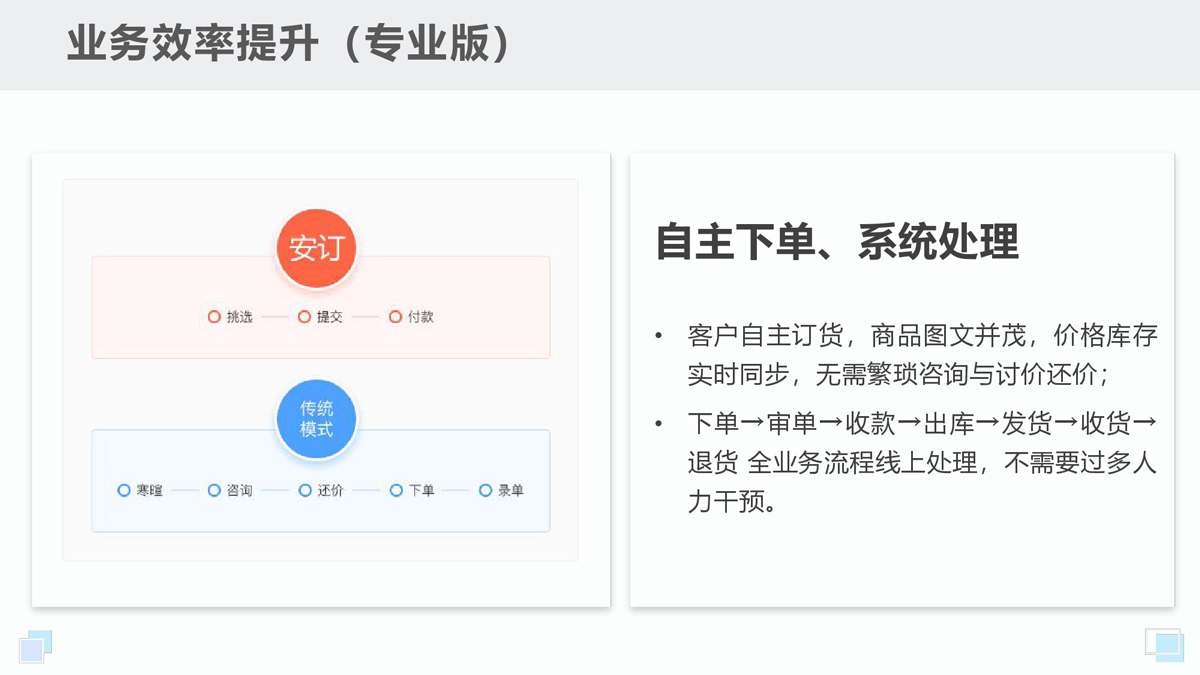Select the workflow comparison diagram image
This screenshot has height=675, width=1200.
click(x=321, y=380)
